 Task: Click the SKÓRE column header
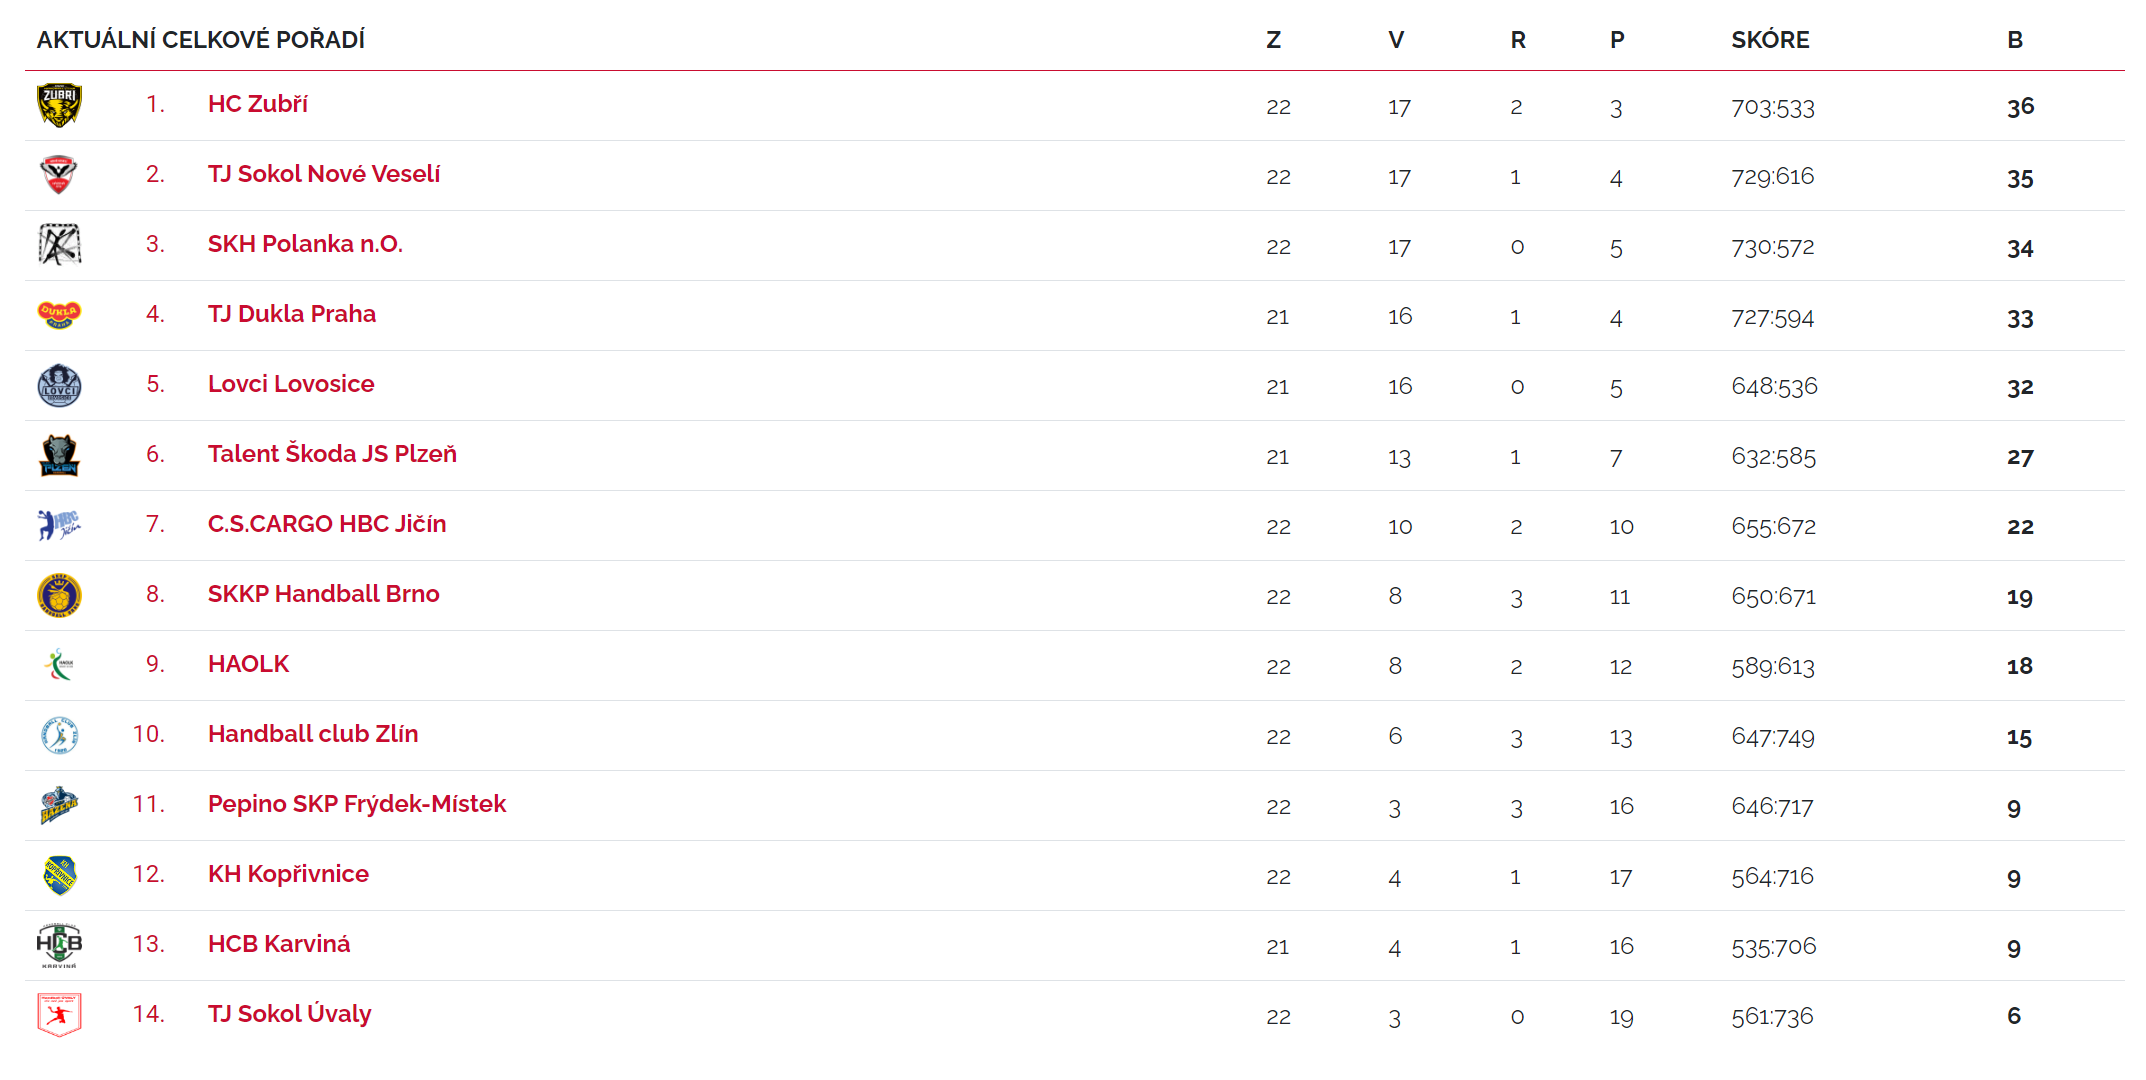point(1770,40)
